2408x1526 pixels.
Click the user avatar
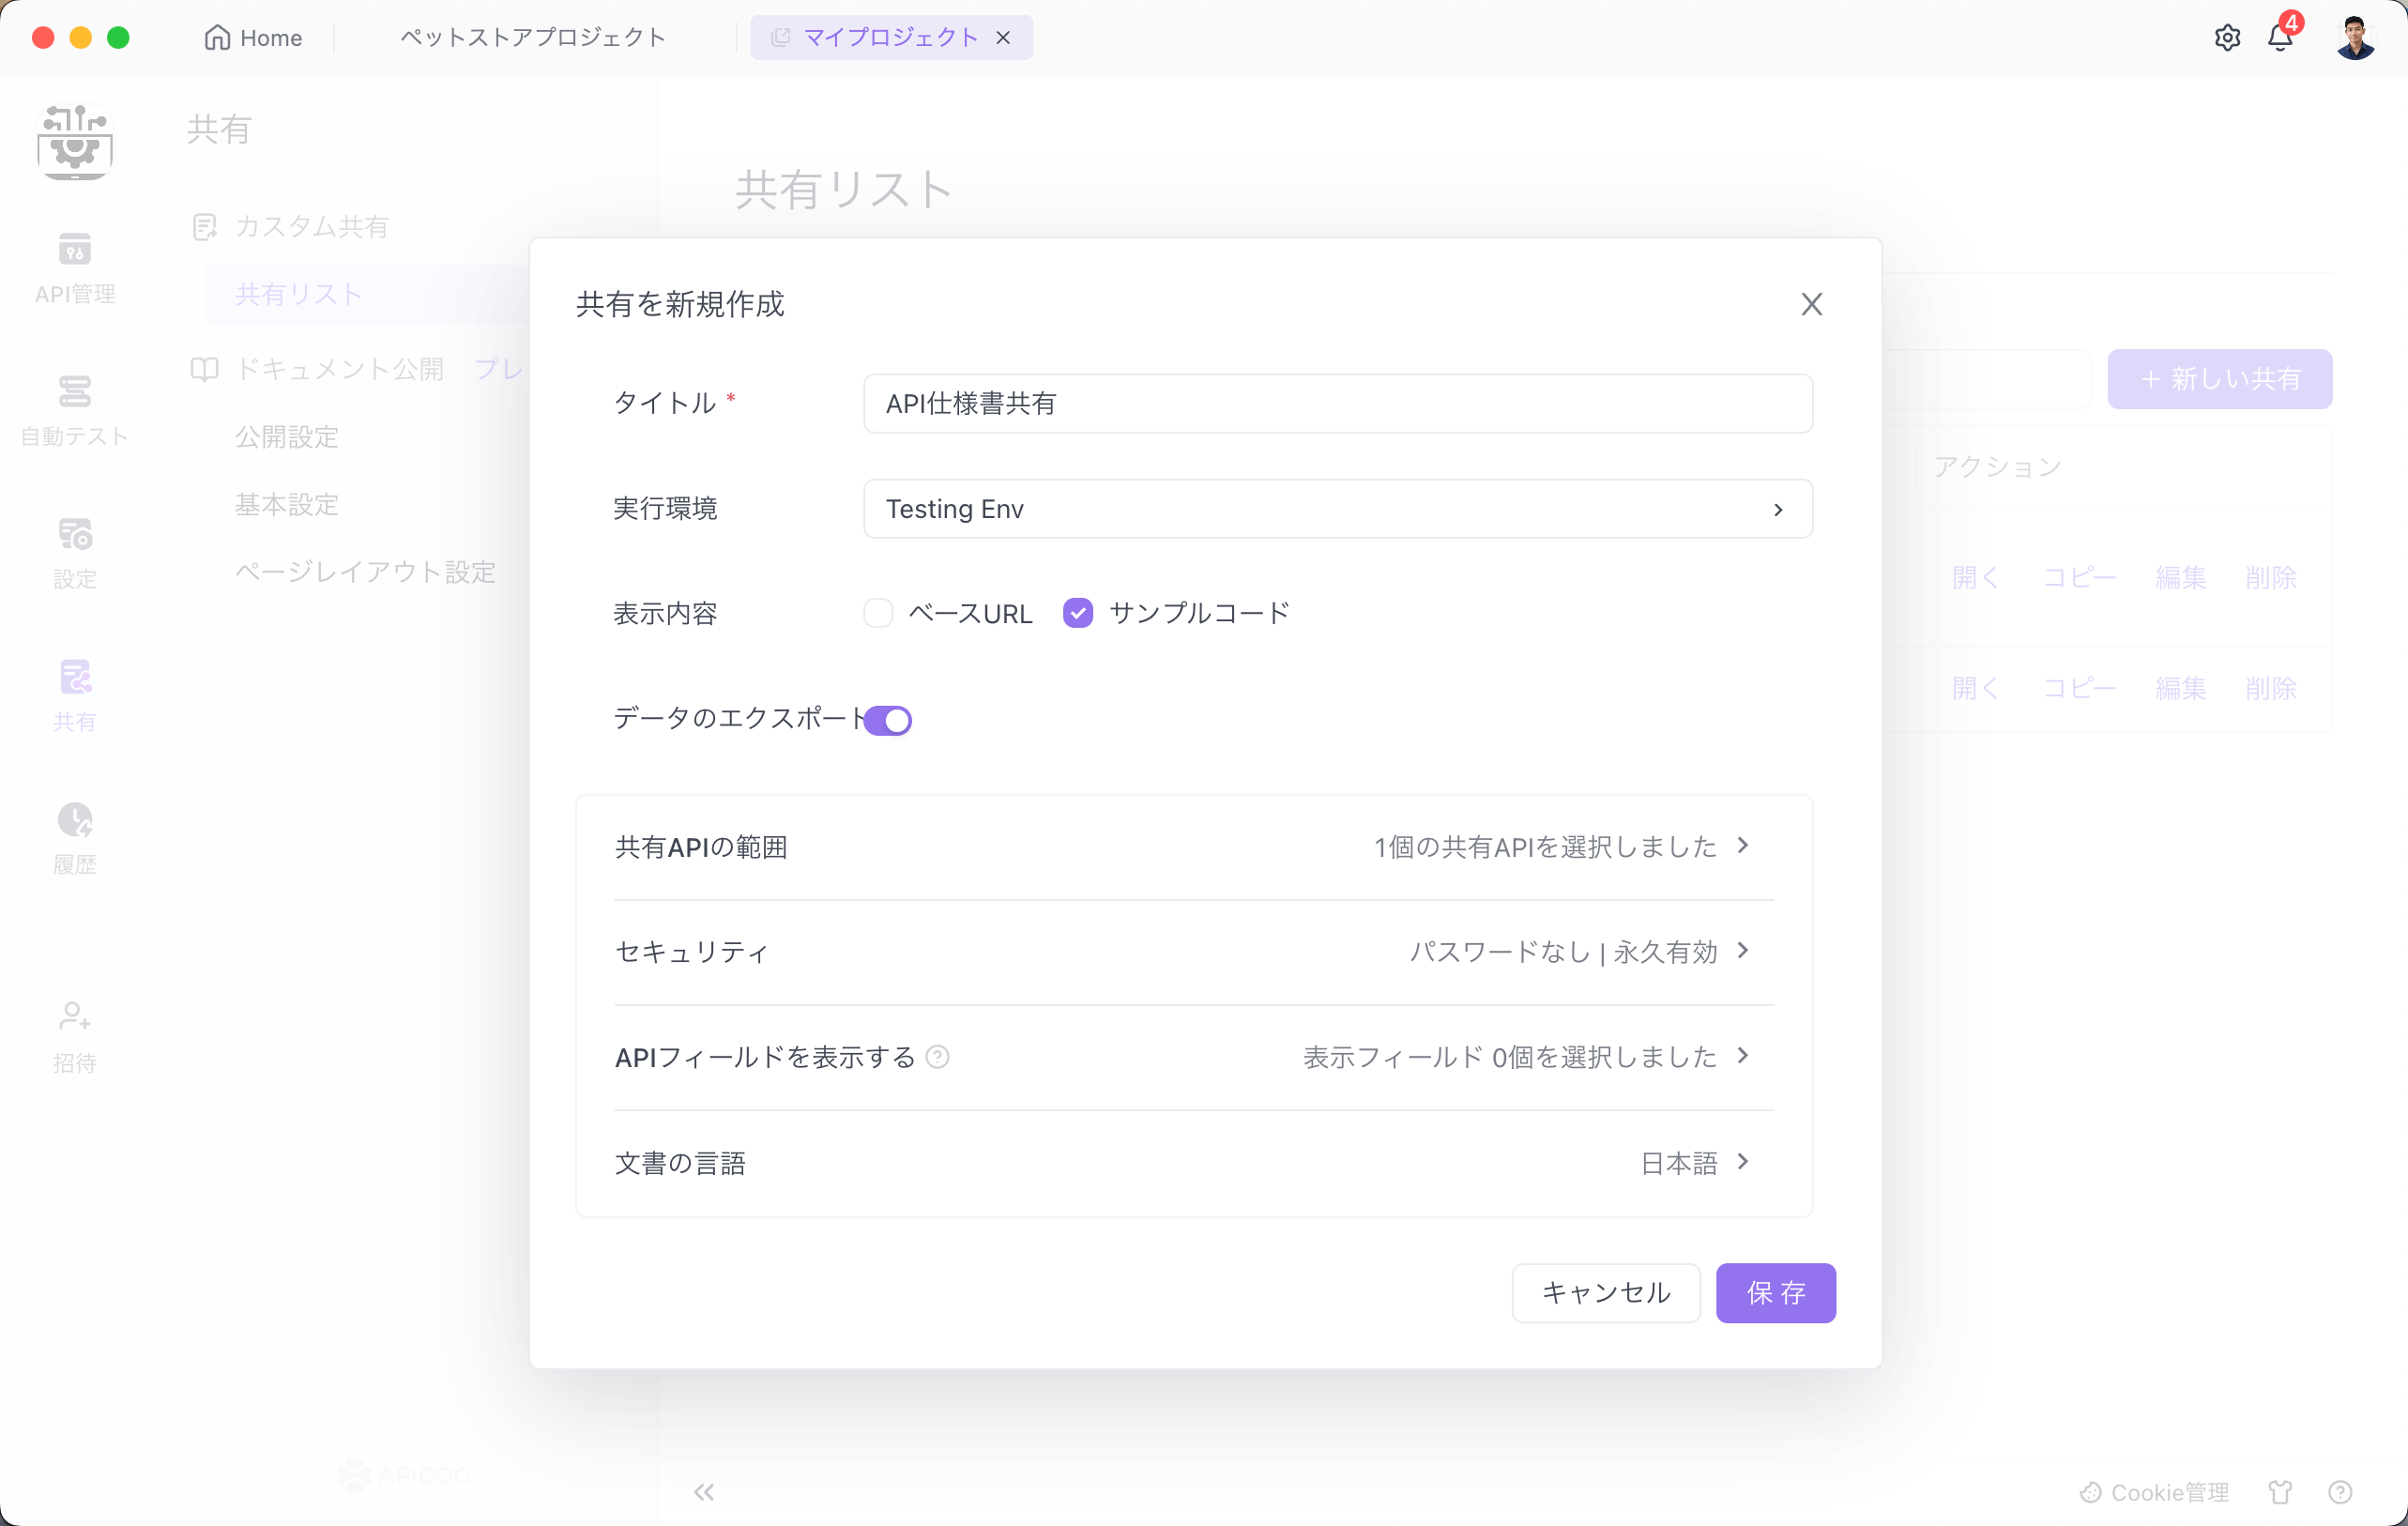[x=2355, y=37]
